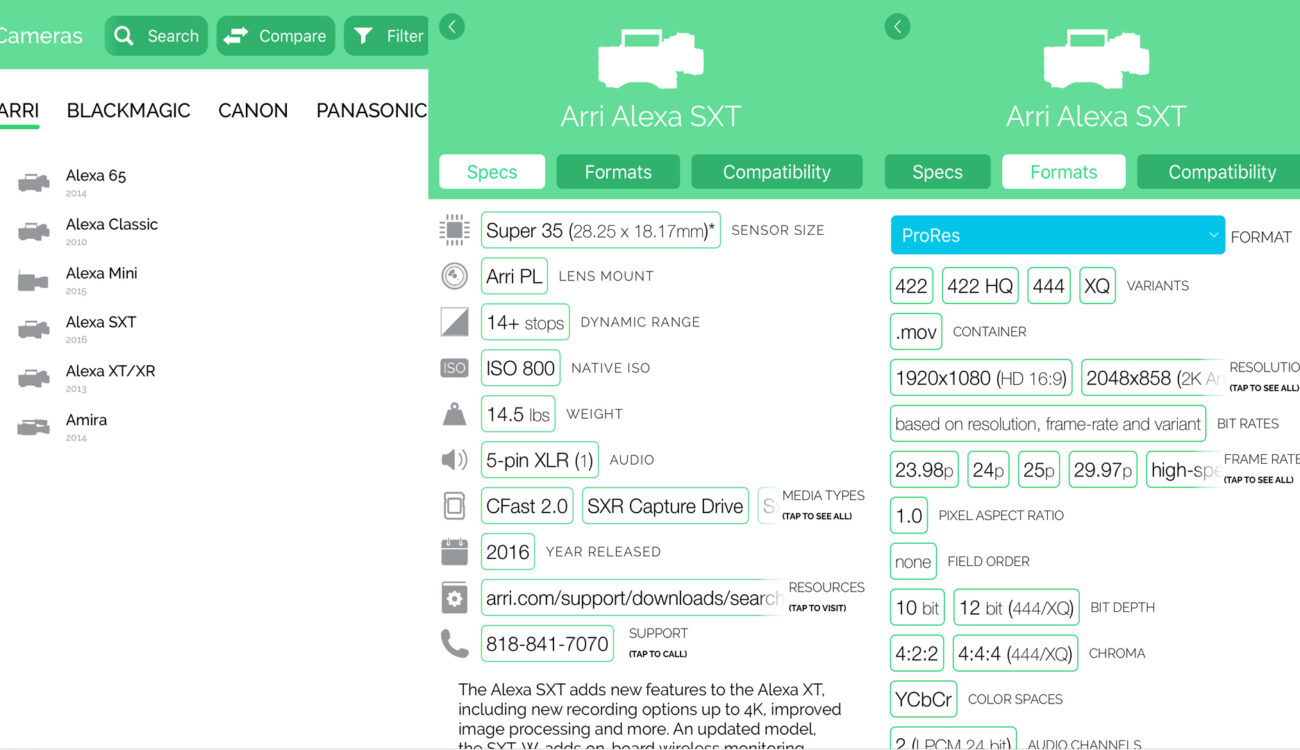
Task: Tap the 24p frame rate
Action: (988, 470)
